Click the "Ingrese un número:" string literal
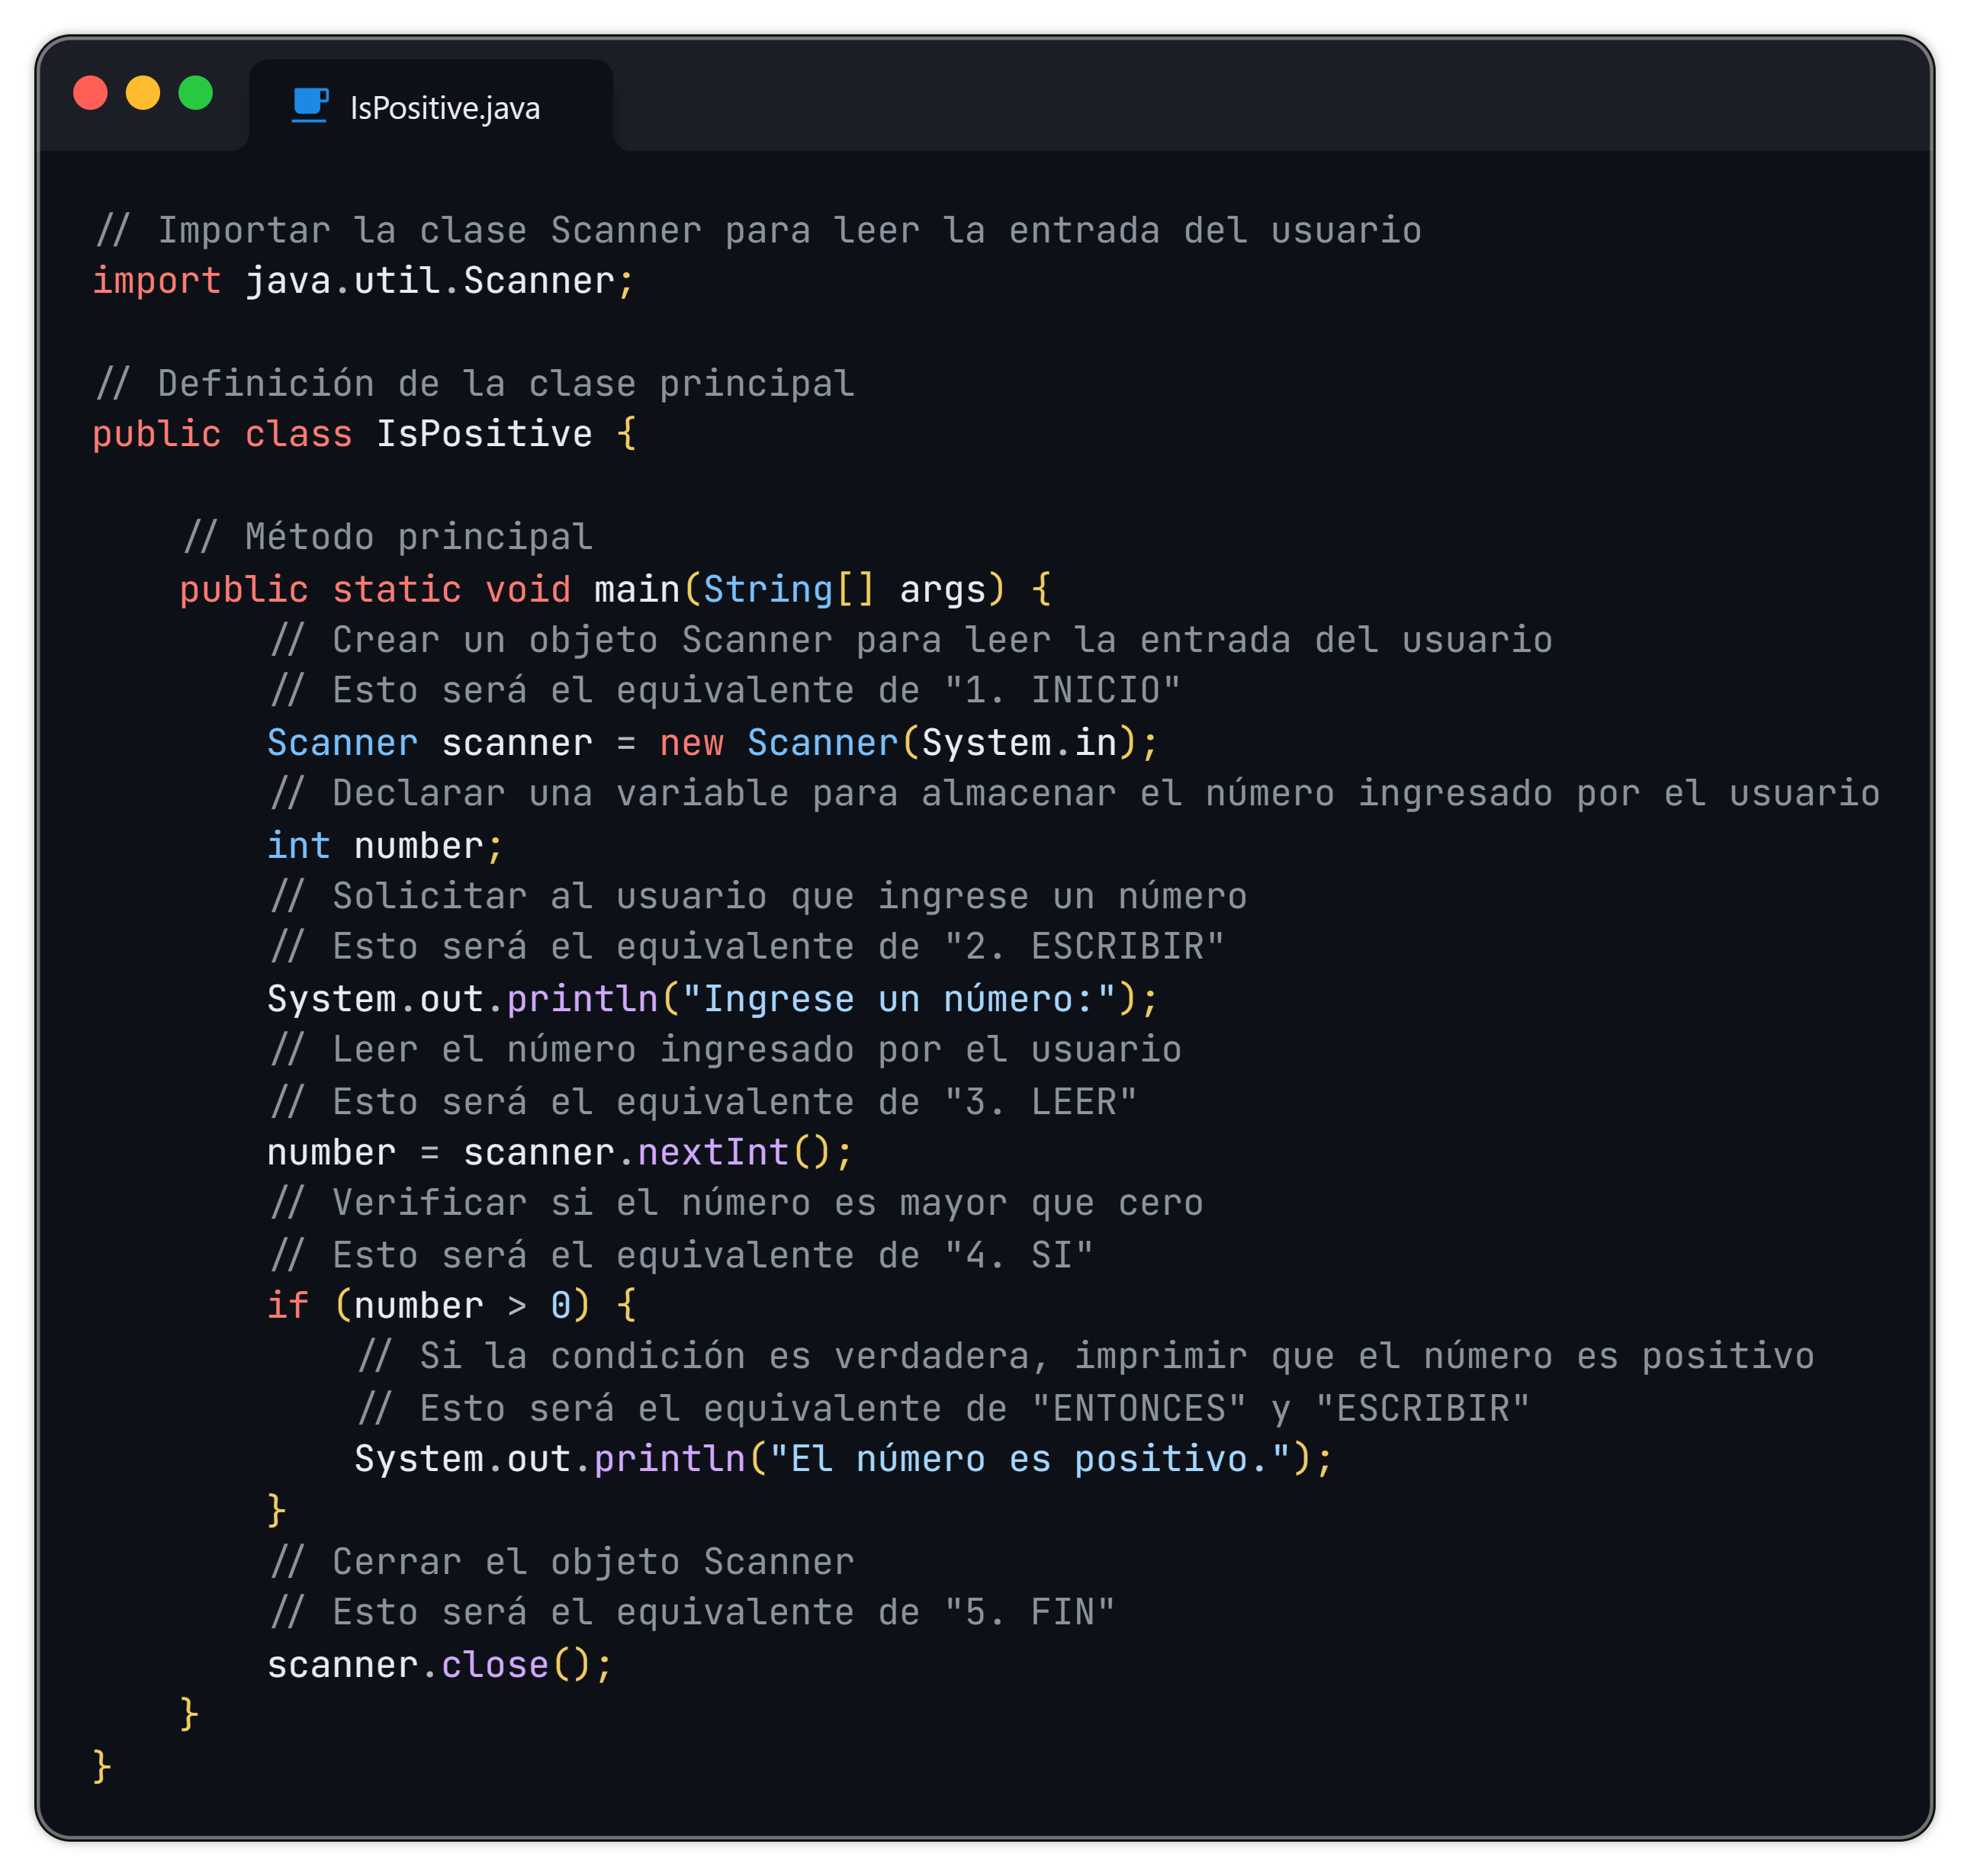Screen dimensions: 1970x1876 point(899,999)
